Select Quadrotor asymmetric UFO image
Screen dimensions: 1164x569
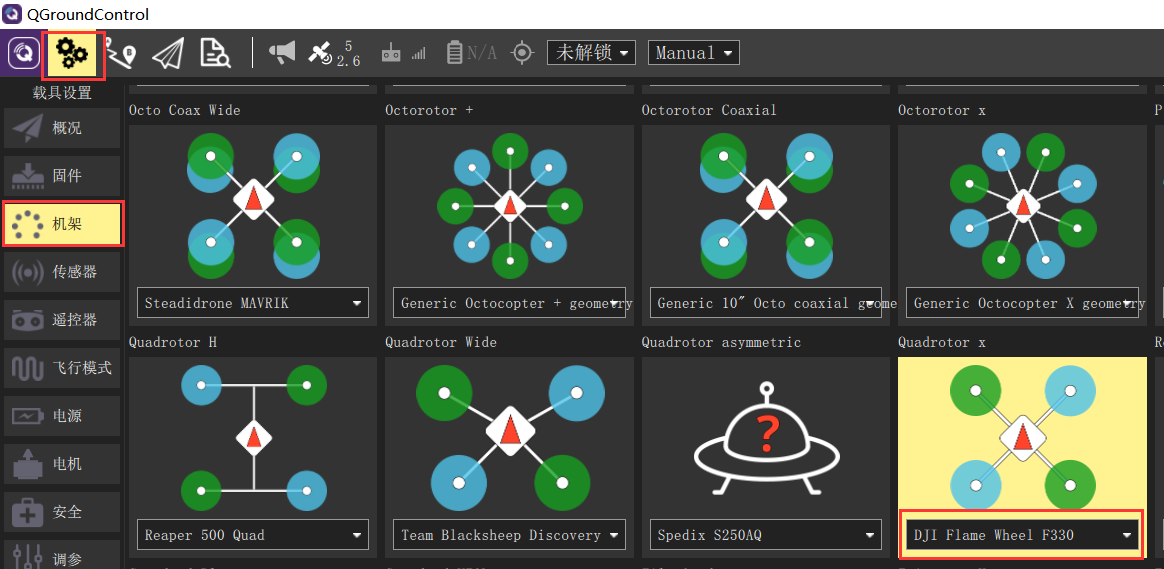tap(766, 438)
